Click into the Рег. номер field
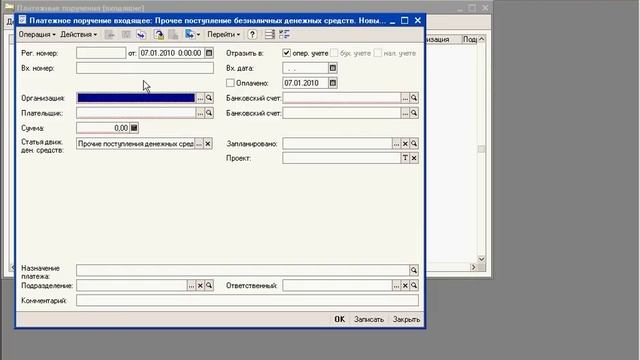640x360 pixels. (101, 53)
